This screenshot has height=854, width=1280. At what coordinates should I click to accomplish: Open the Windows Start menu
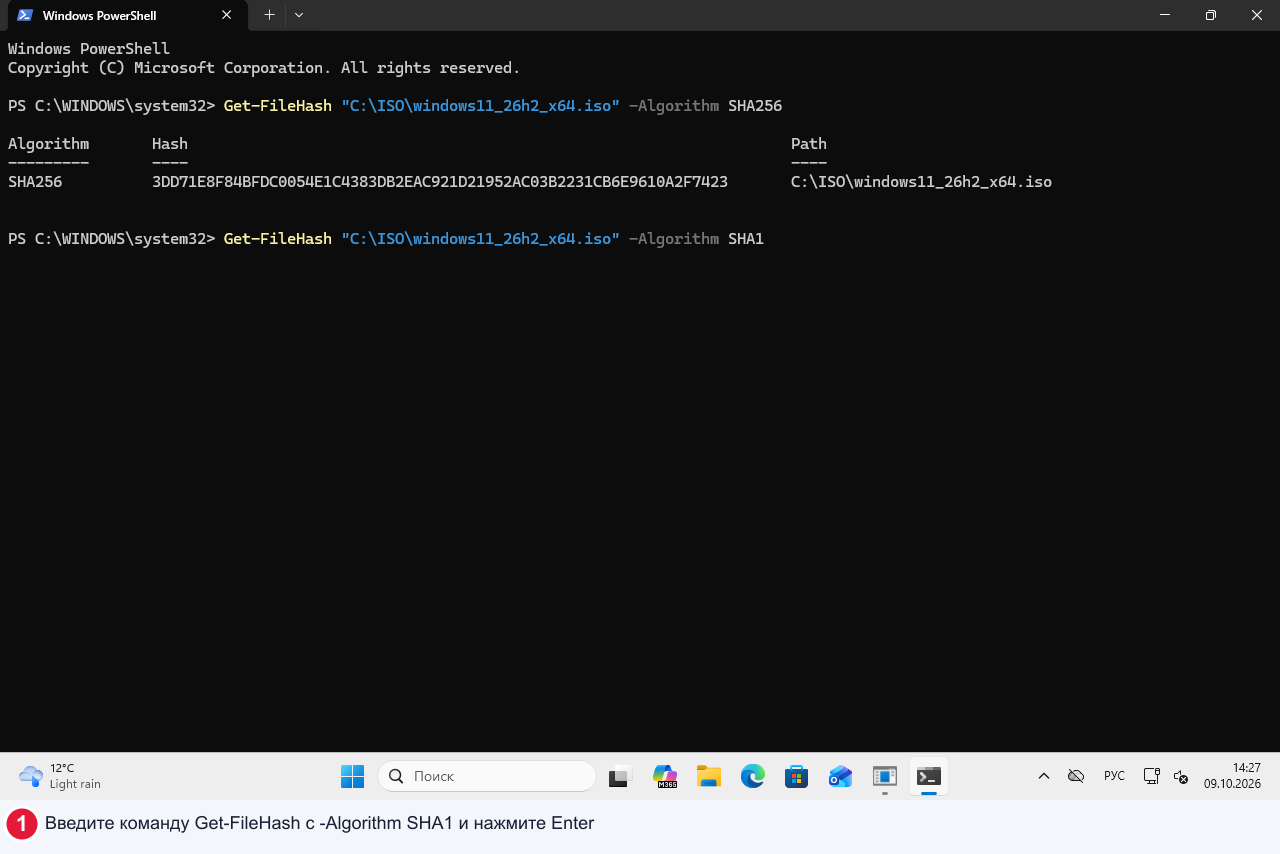point(352,776)
